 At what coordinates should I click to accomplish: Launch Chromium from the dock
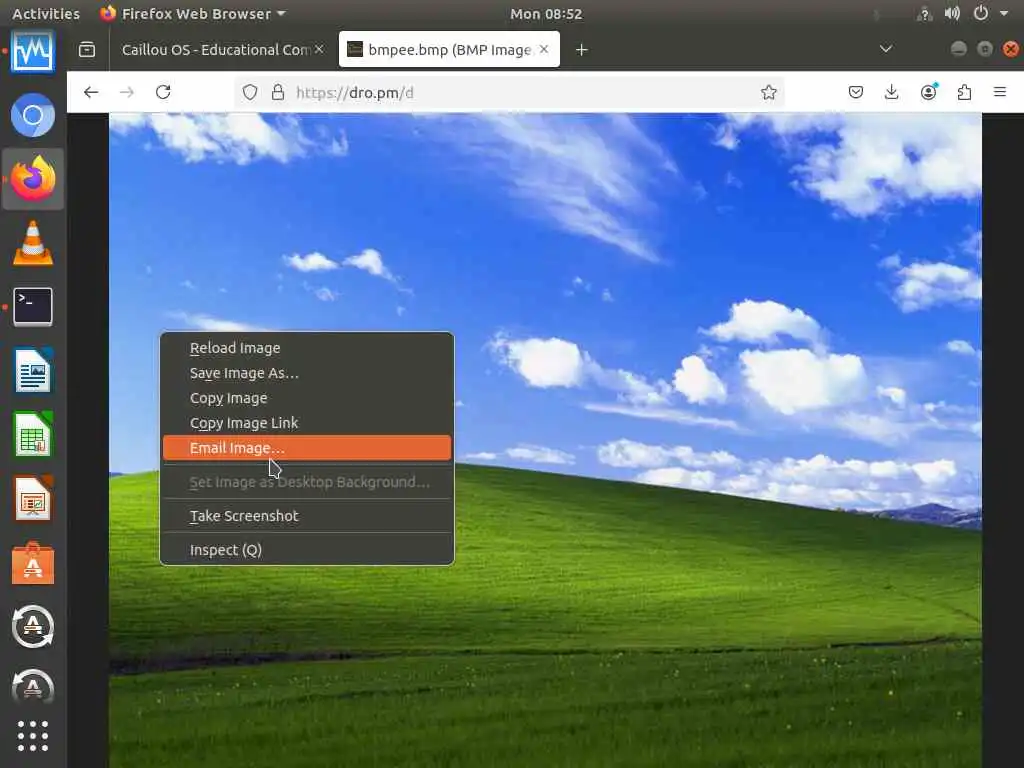tap(33, 116)
